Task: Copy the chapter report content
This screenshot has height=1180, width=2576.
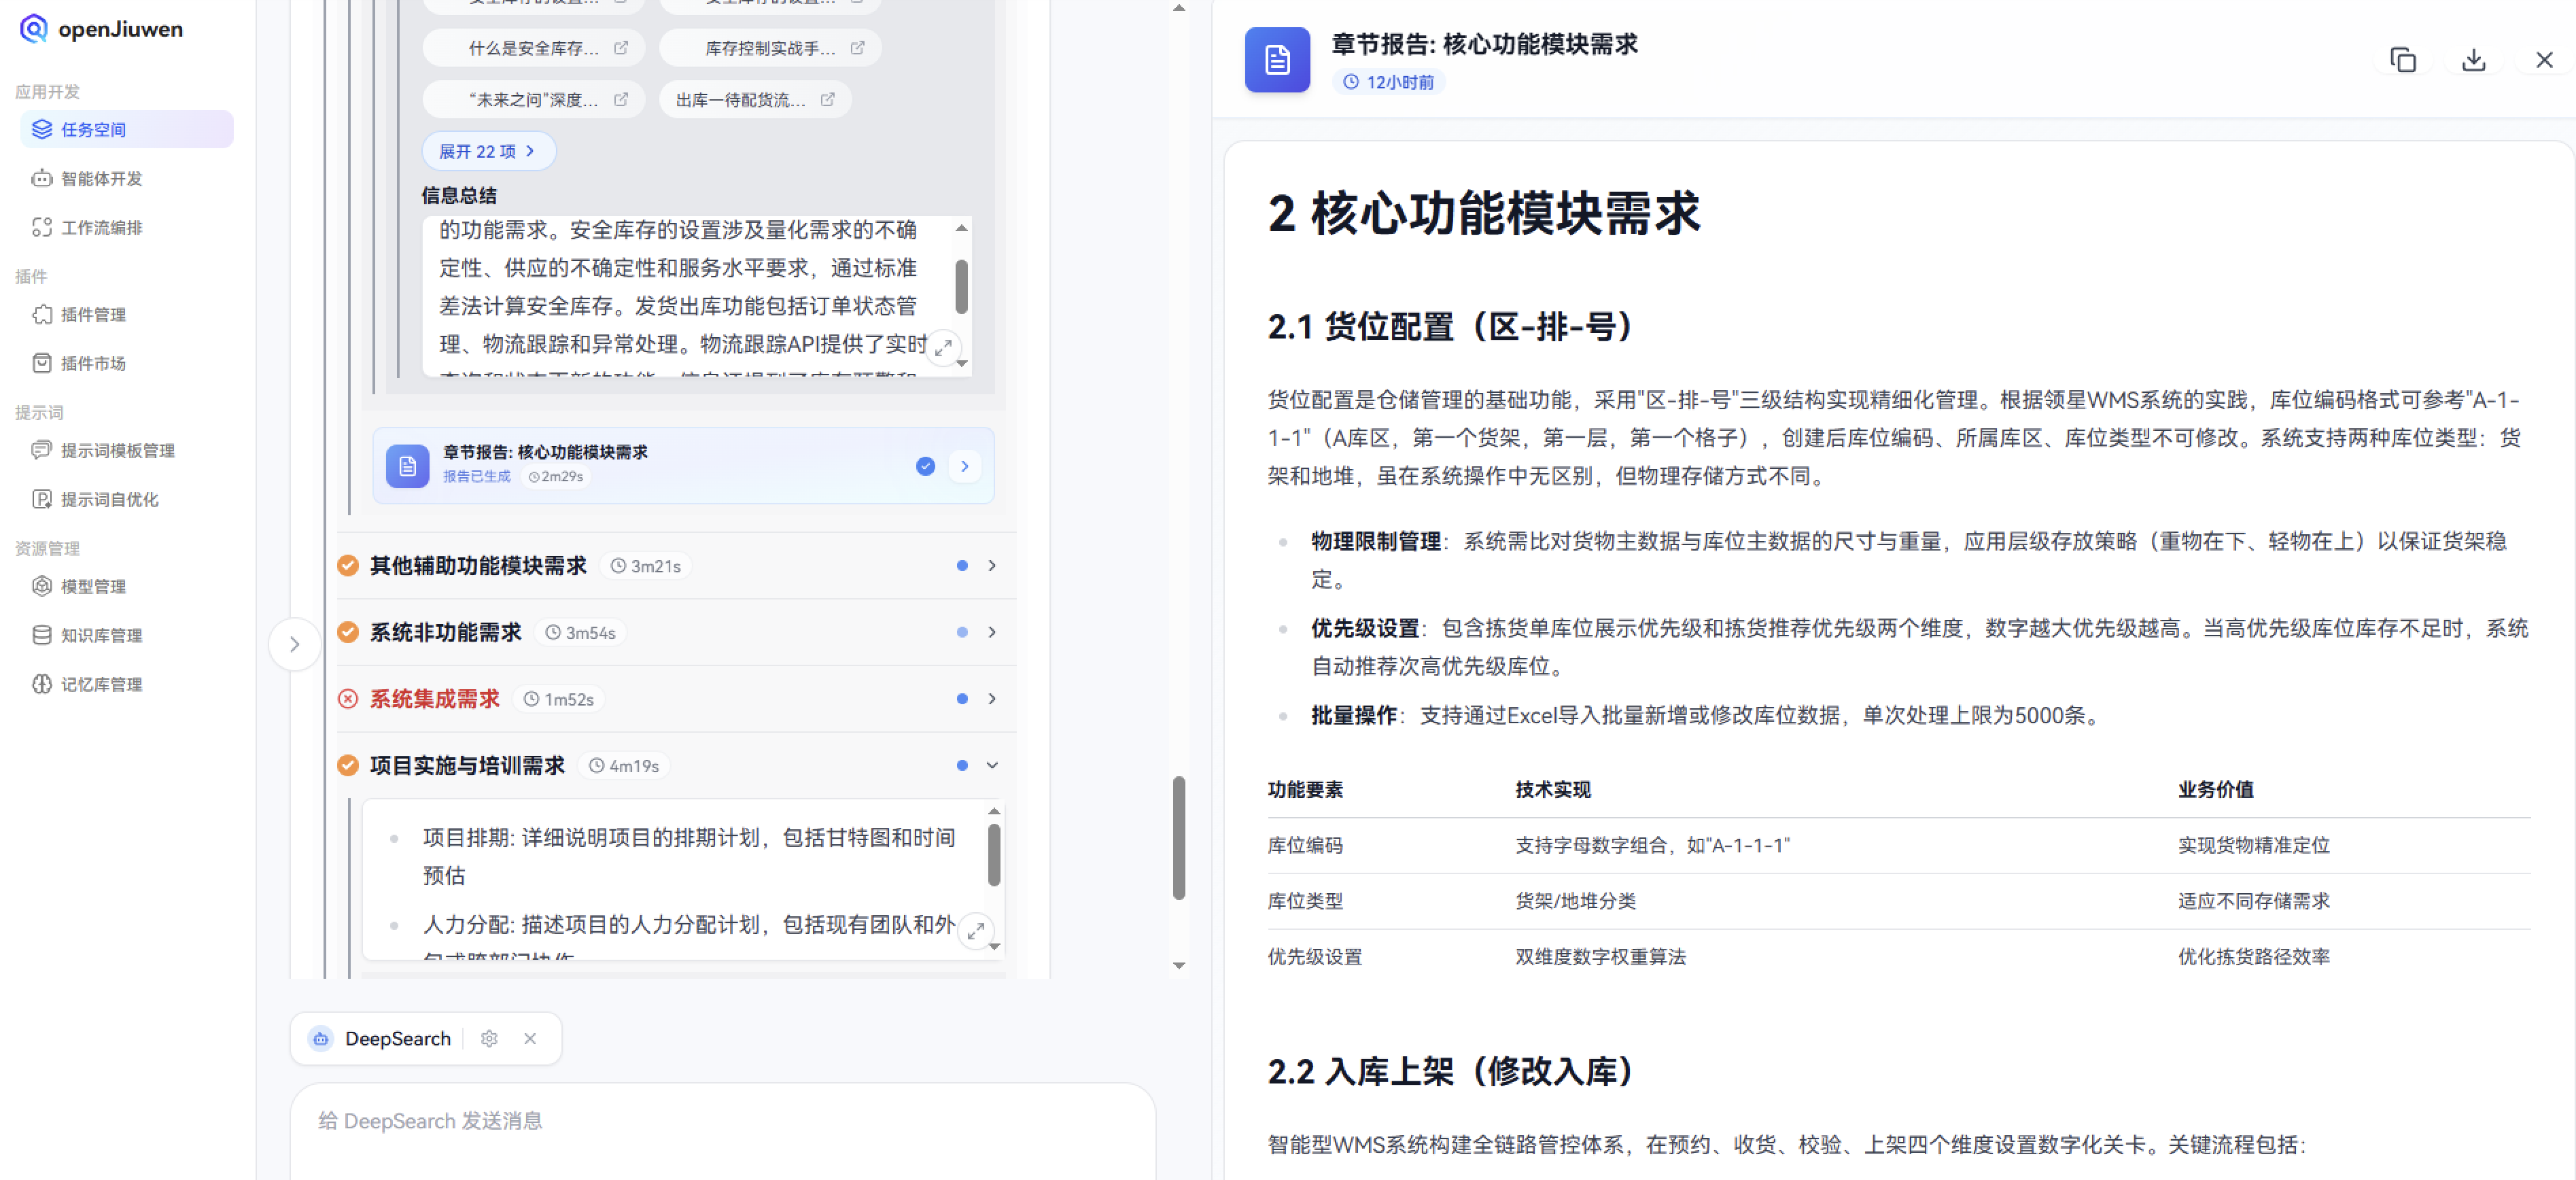Action: [x=2403, y=60]
